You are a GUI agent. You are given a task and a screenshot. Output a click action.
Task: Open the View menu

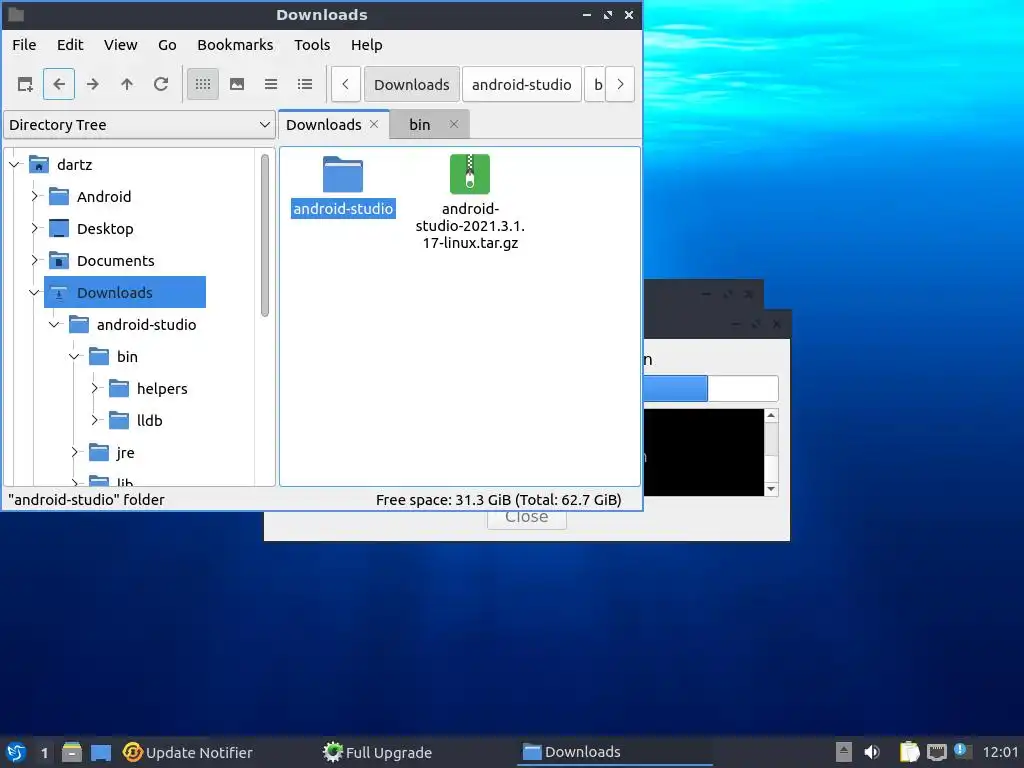(x=120, y=45)
